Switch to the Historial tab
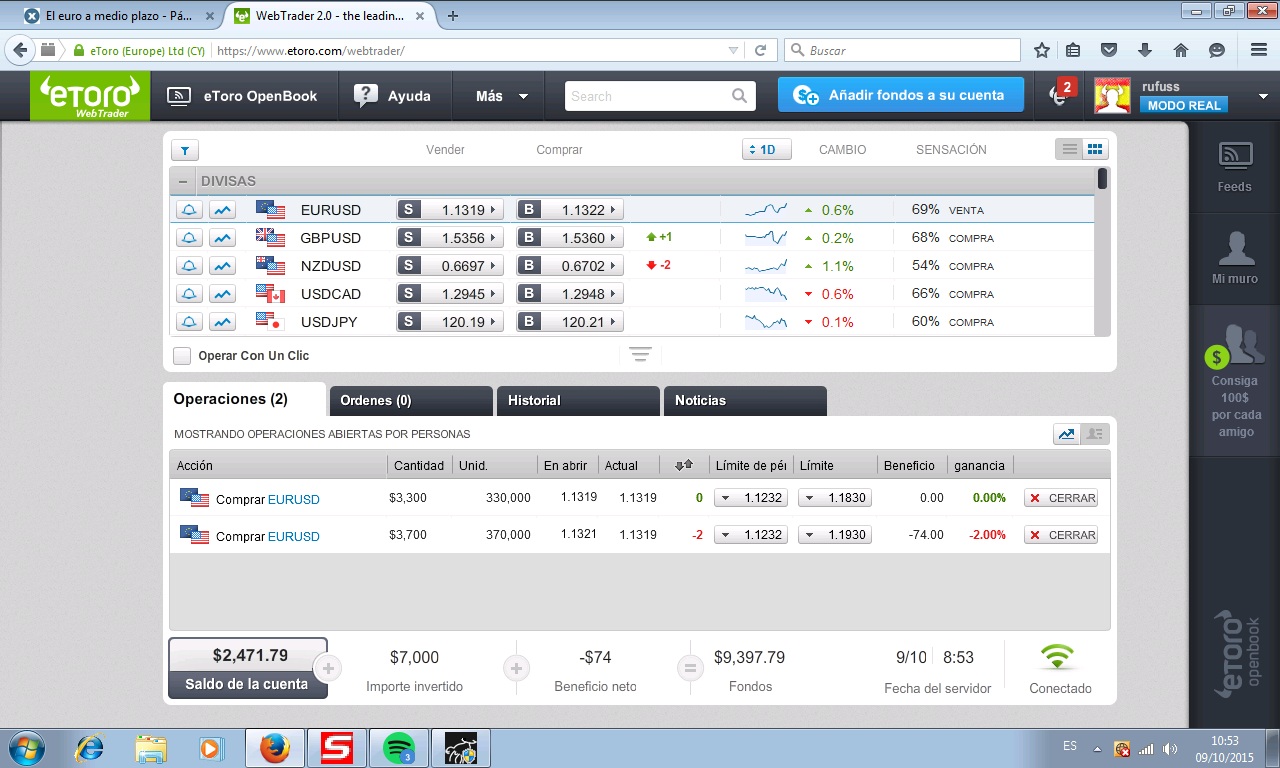 coord(578,401)
